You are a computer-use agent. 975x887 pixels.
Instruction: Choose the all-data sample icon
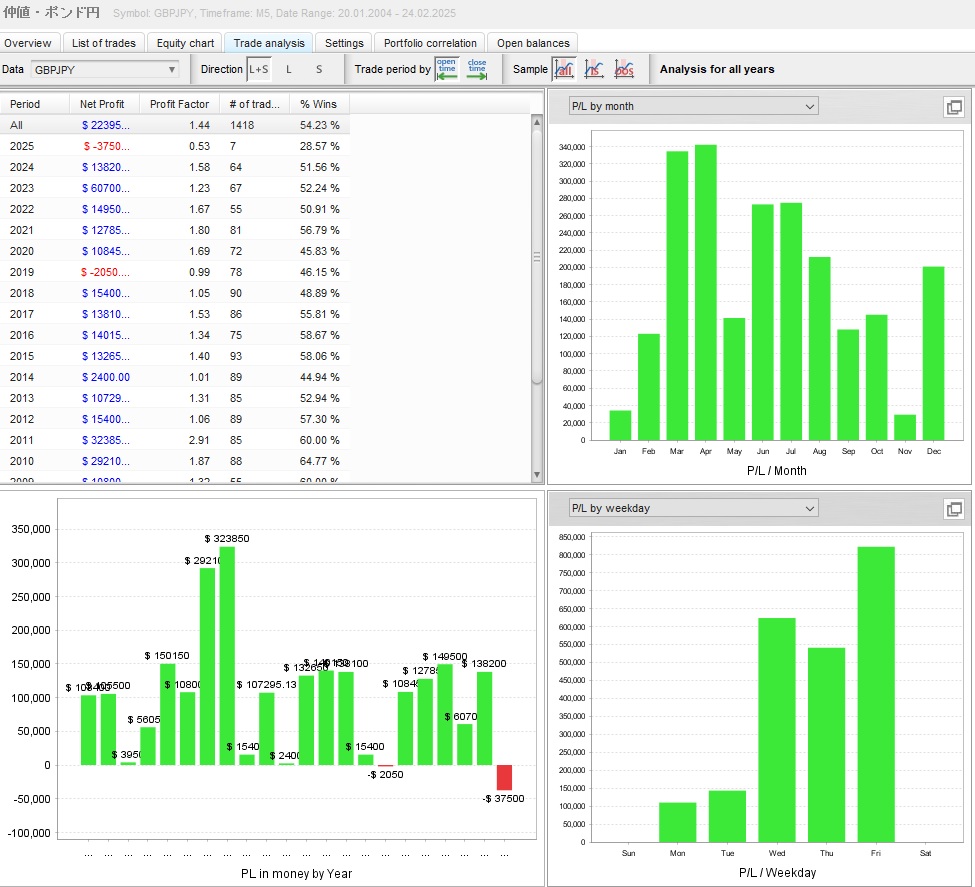[564, 69]
